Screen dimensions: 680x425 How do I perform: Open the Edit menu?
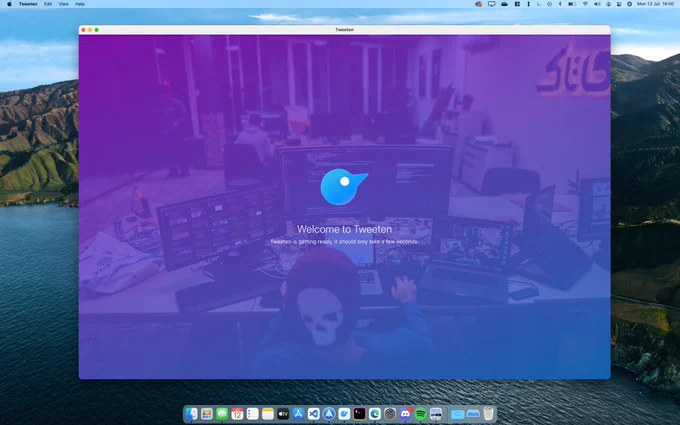point(48,4)
